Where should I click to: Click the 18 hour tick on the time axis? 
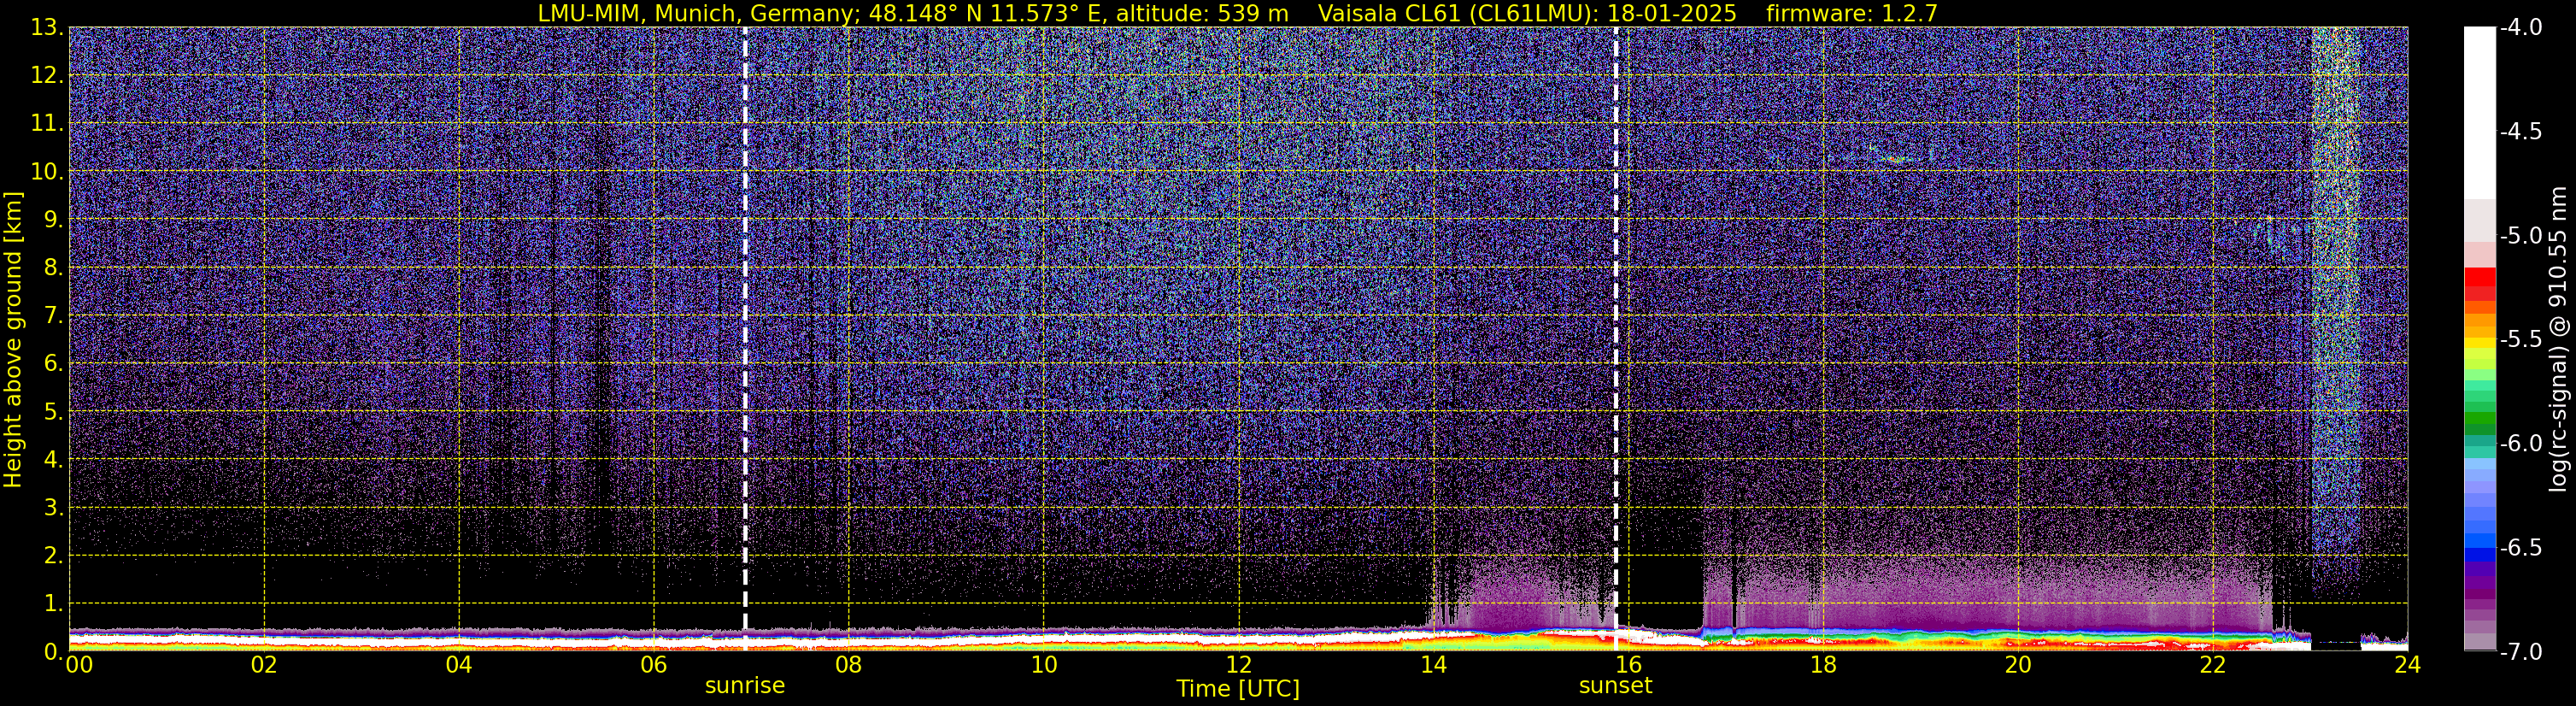(1823, 665)
